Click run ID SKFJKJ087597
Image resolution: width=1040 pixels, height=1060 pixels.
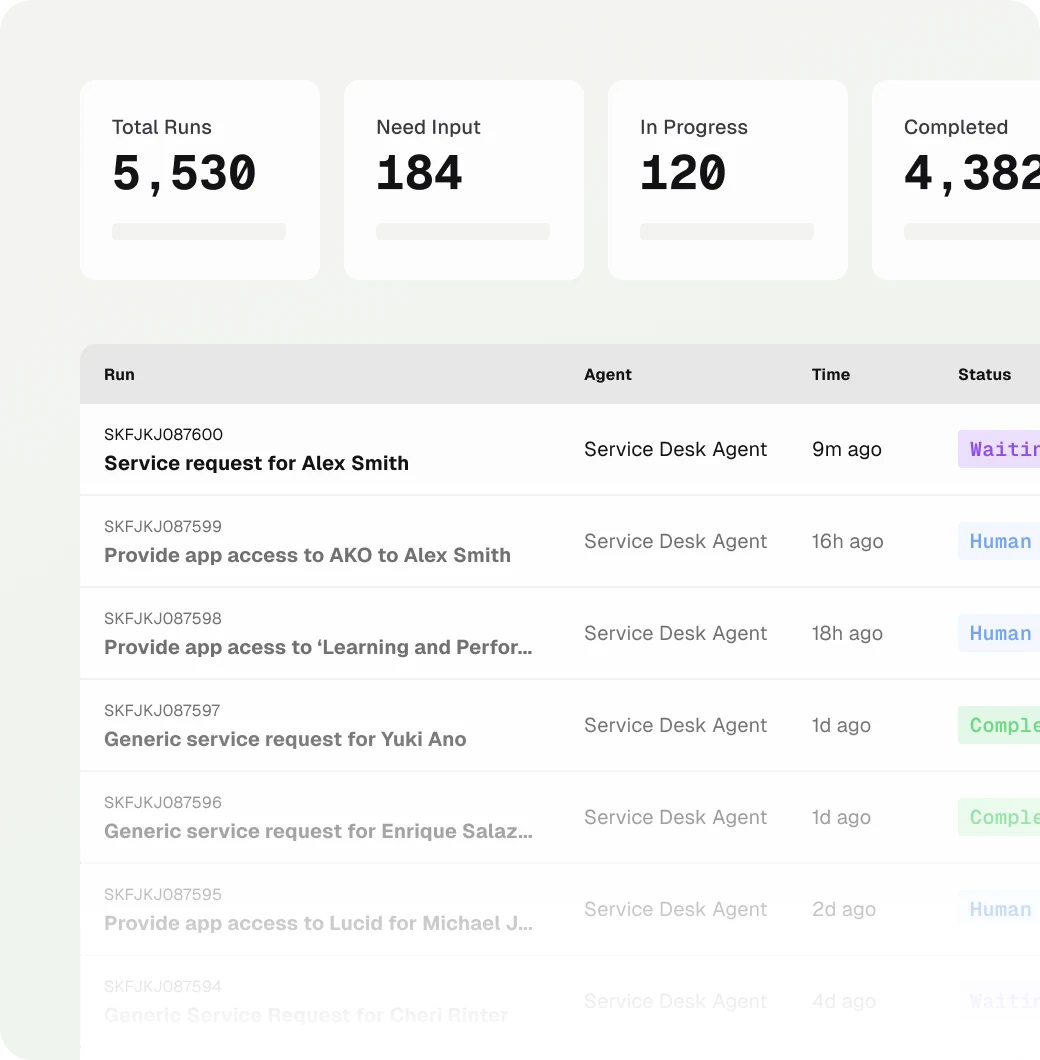[162, 710]
